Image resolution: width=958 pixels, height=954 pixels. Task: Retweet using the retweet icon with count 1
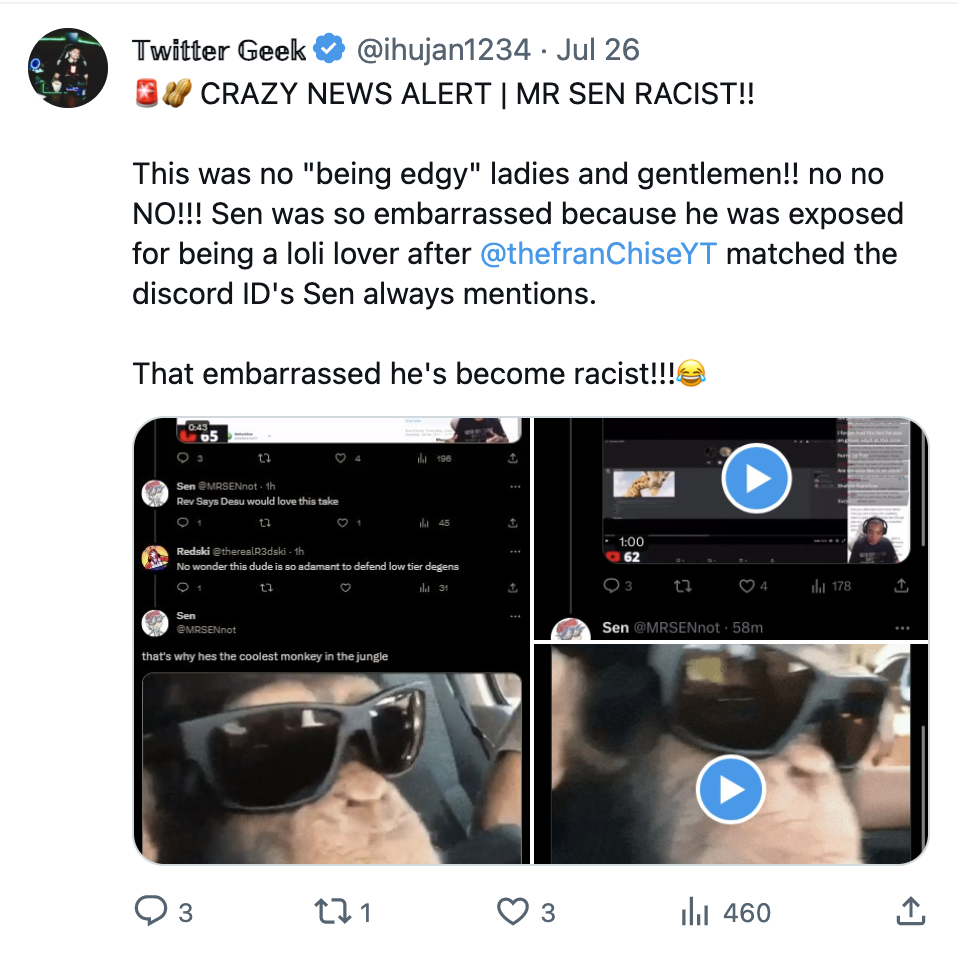[x=328, y=911]
